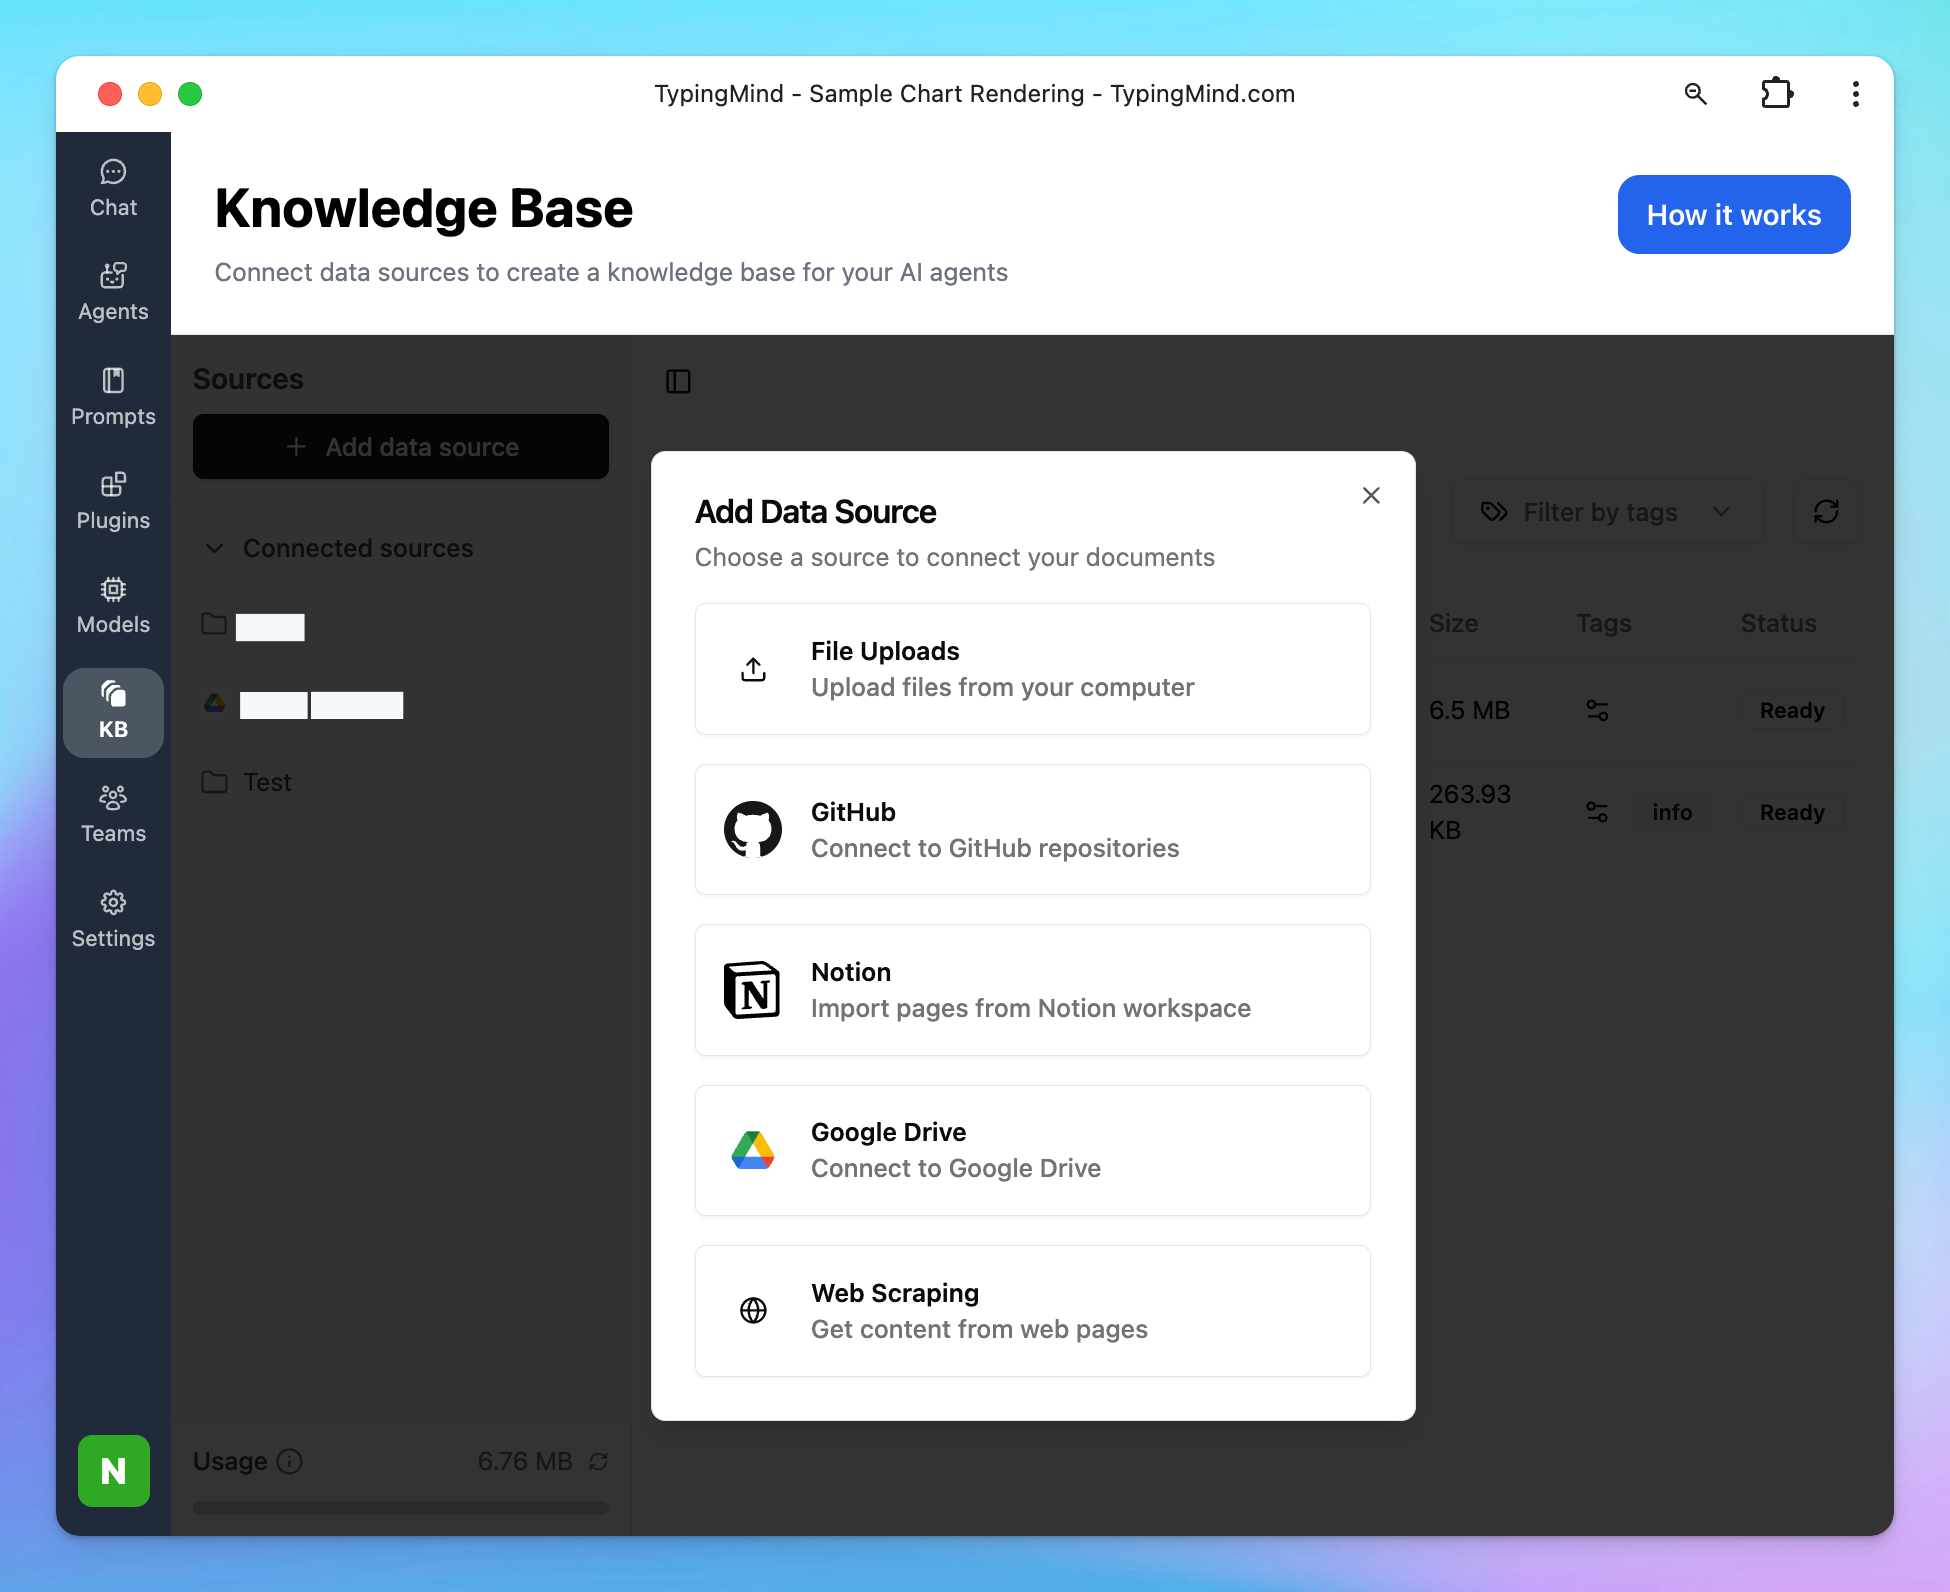Image resolution: width=1950 pixels, height=1592 pixels.
Task: Open the Prompts library
Action: click(x=113, y=397)
